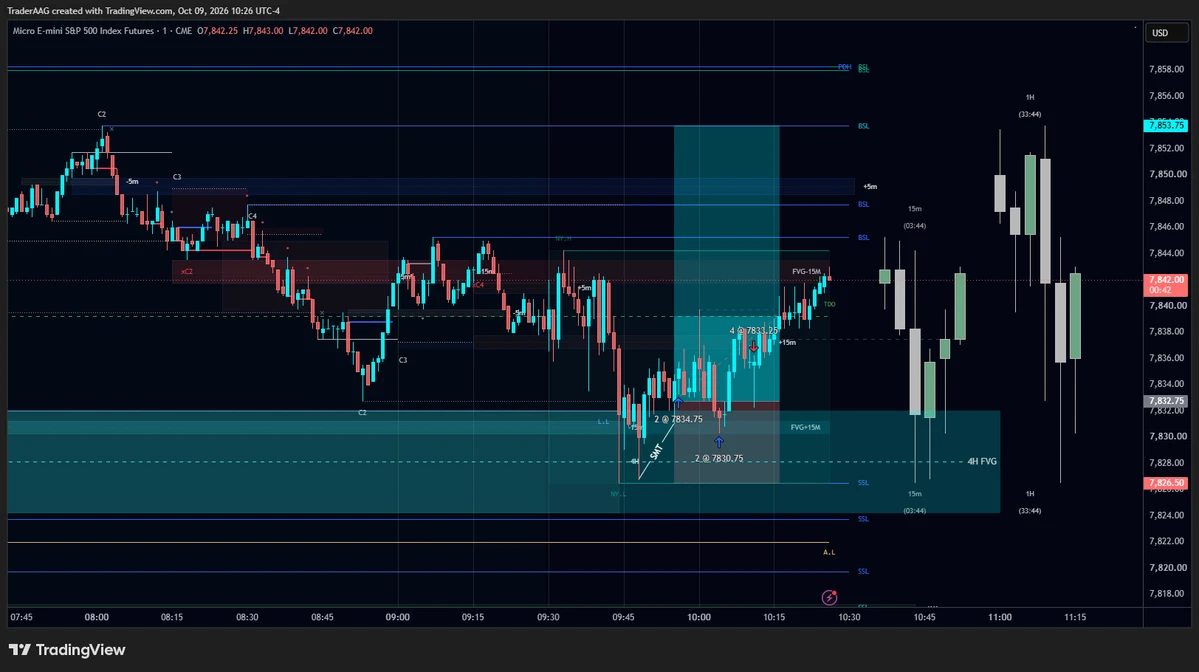Click the FVG-15M label
Screen dimensions: 1199x672
tap(806, 271)
